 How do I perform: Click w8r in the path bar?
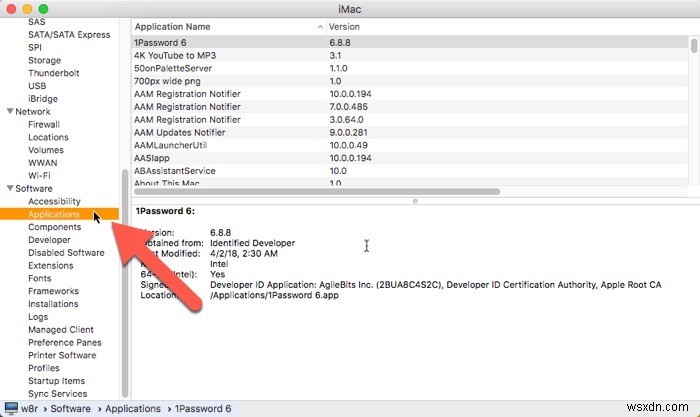[29, 408]
